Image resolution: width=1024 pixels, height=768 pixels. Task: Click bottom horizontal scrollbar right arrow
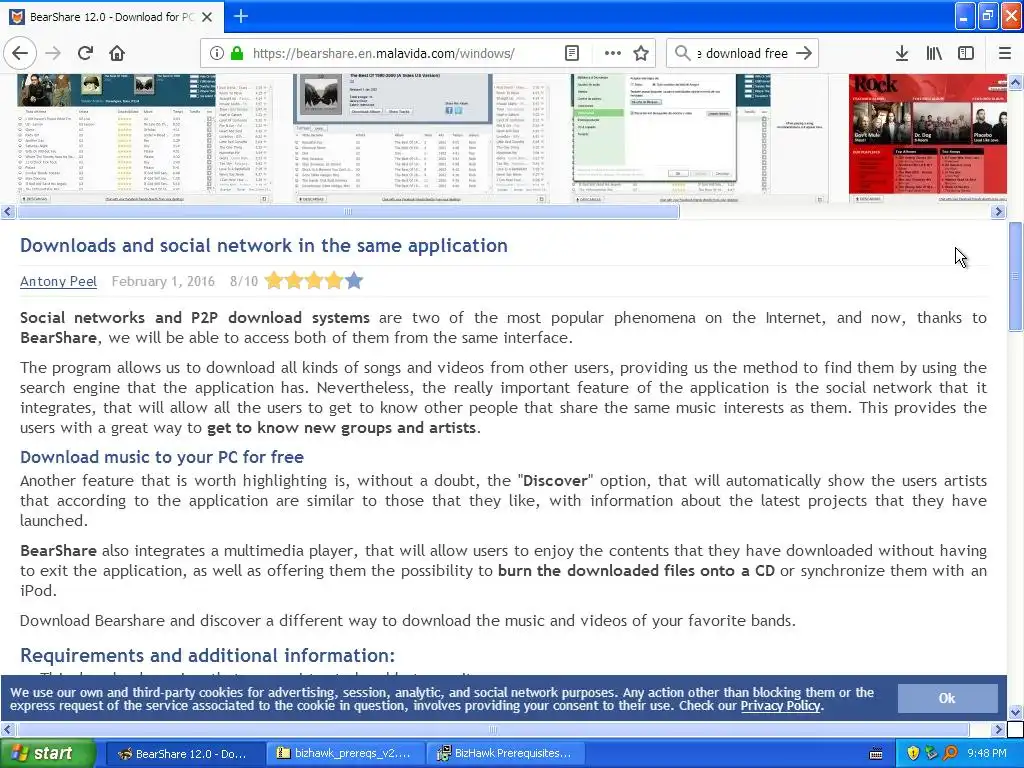[999, 729]
